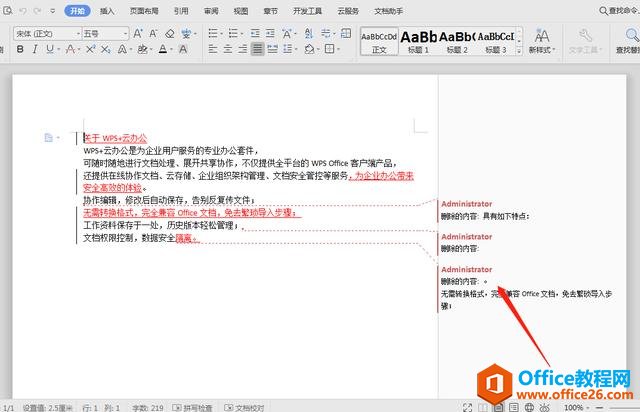The height and width of the screenshot is (412, 640).
Task: Apply the font color A button
Action: (163, 49)
